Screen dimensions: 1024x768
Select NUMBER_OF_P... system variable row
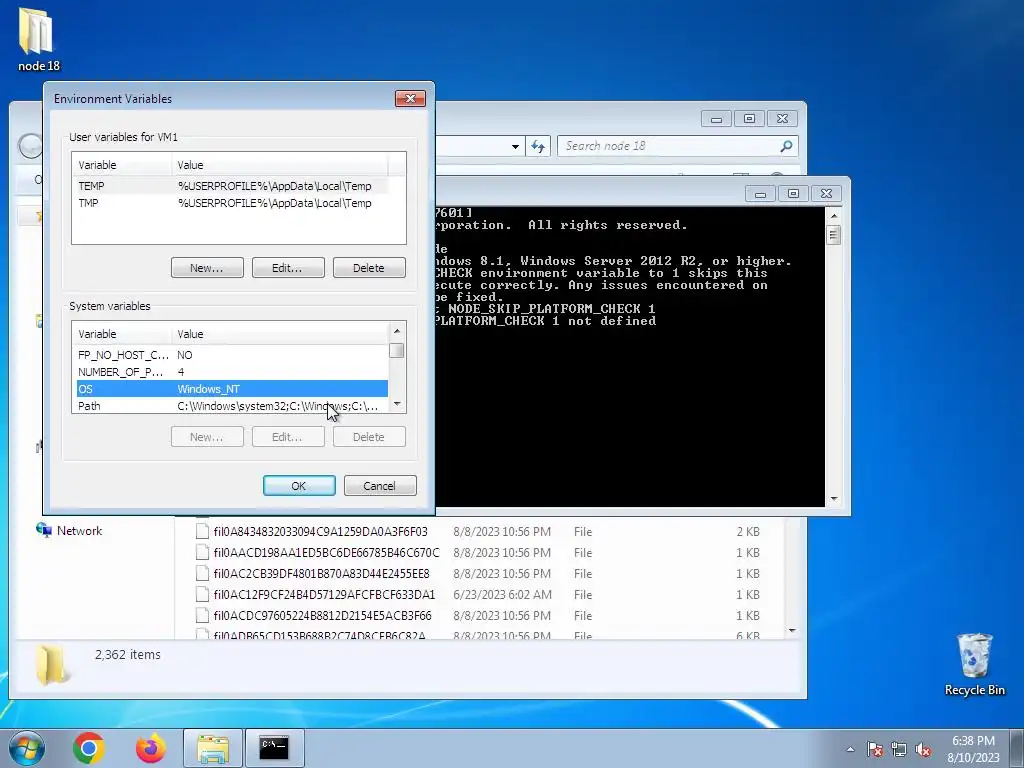[x=232, y=372]
